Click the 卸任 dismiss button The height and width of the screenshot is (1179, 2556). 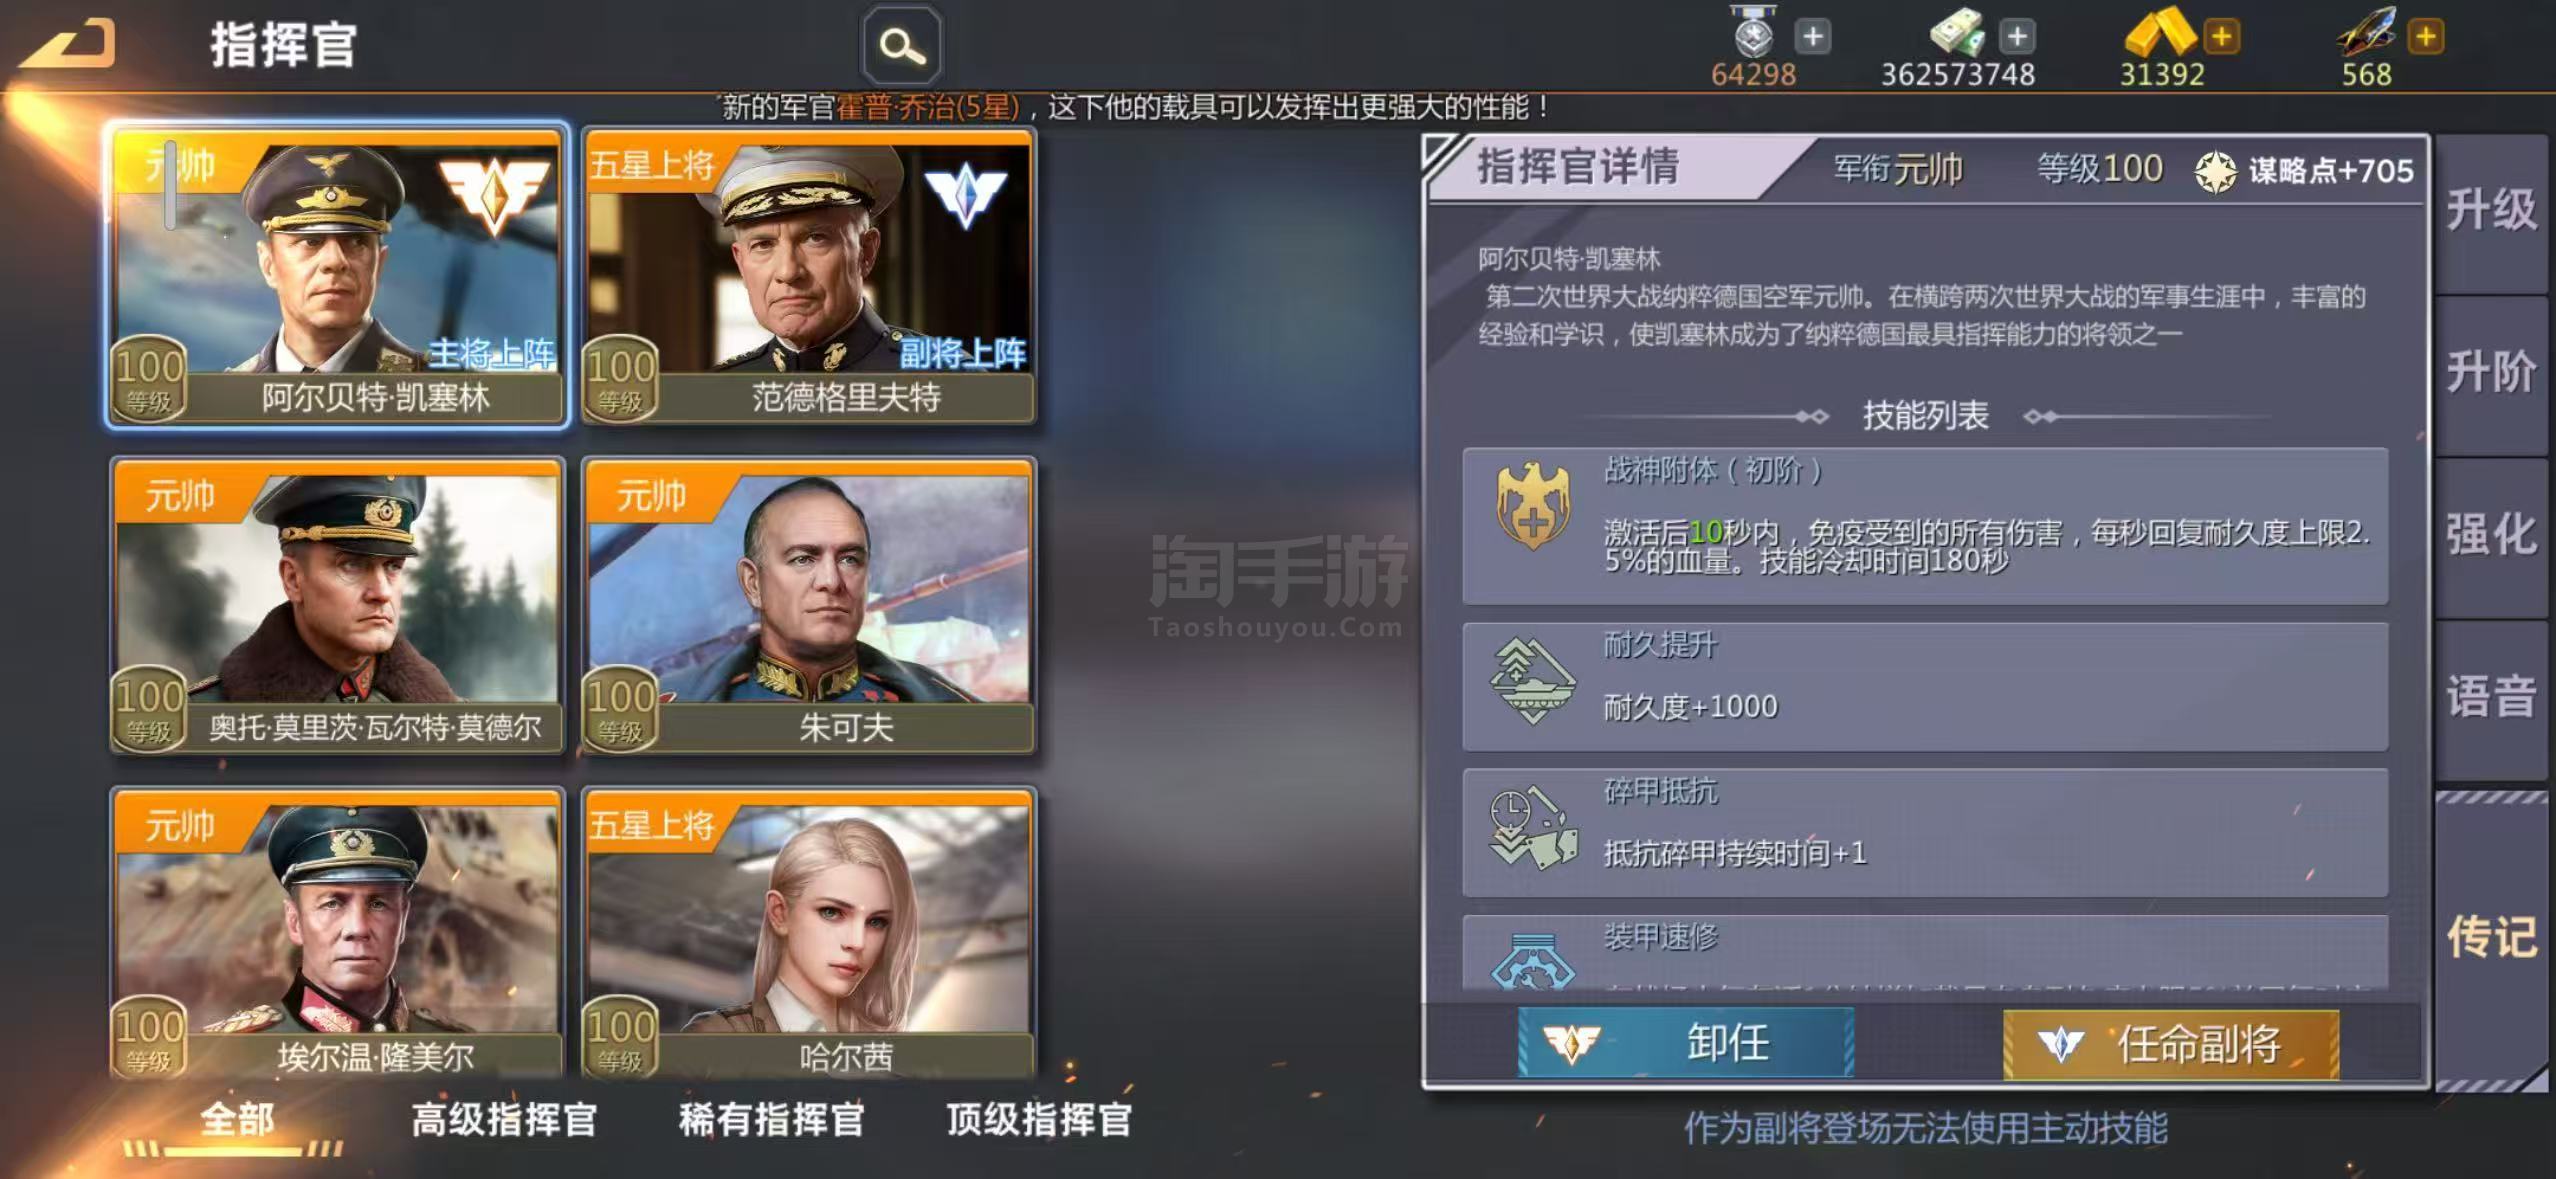[x=1686, y=1043]
